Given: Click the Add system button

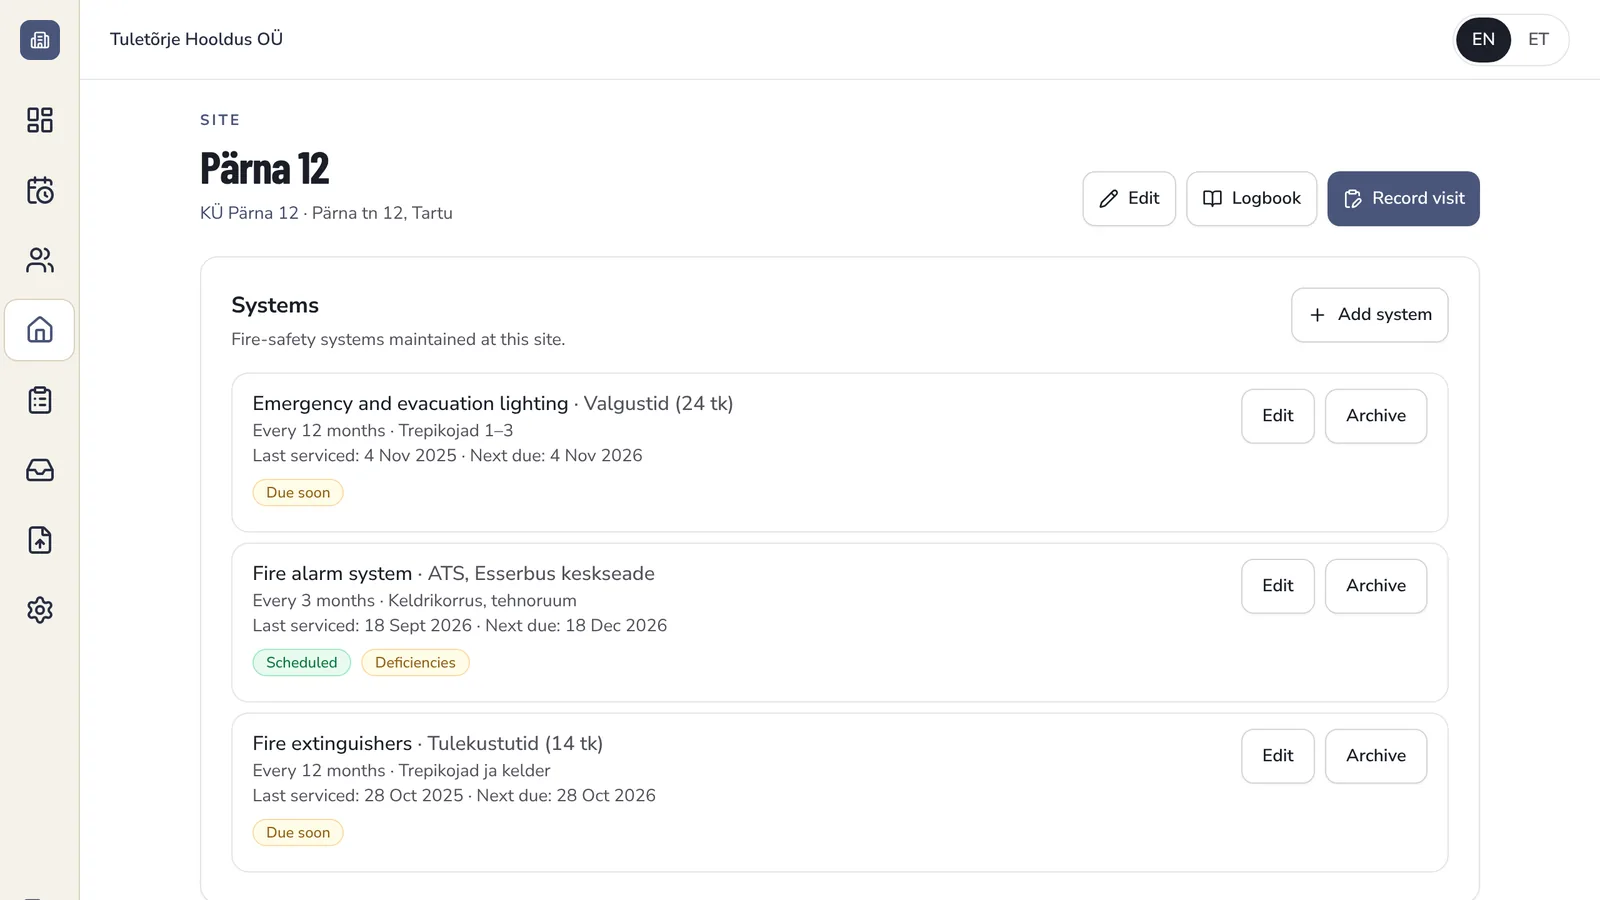Looking at the screenshot, I should coord(1369,315).
